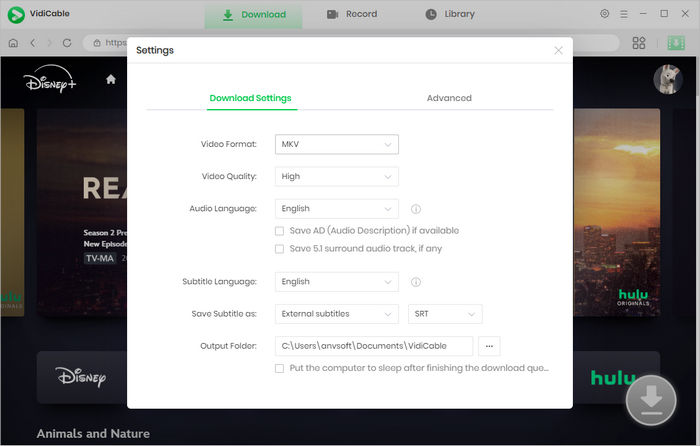This screenshot has width=700, height=446.
Task: Open the Disney+ profile avatar
Action: (668, 79)
